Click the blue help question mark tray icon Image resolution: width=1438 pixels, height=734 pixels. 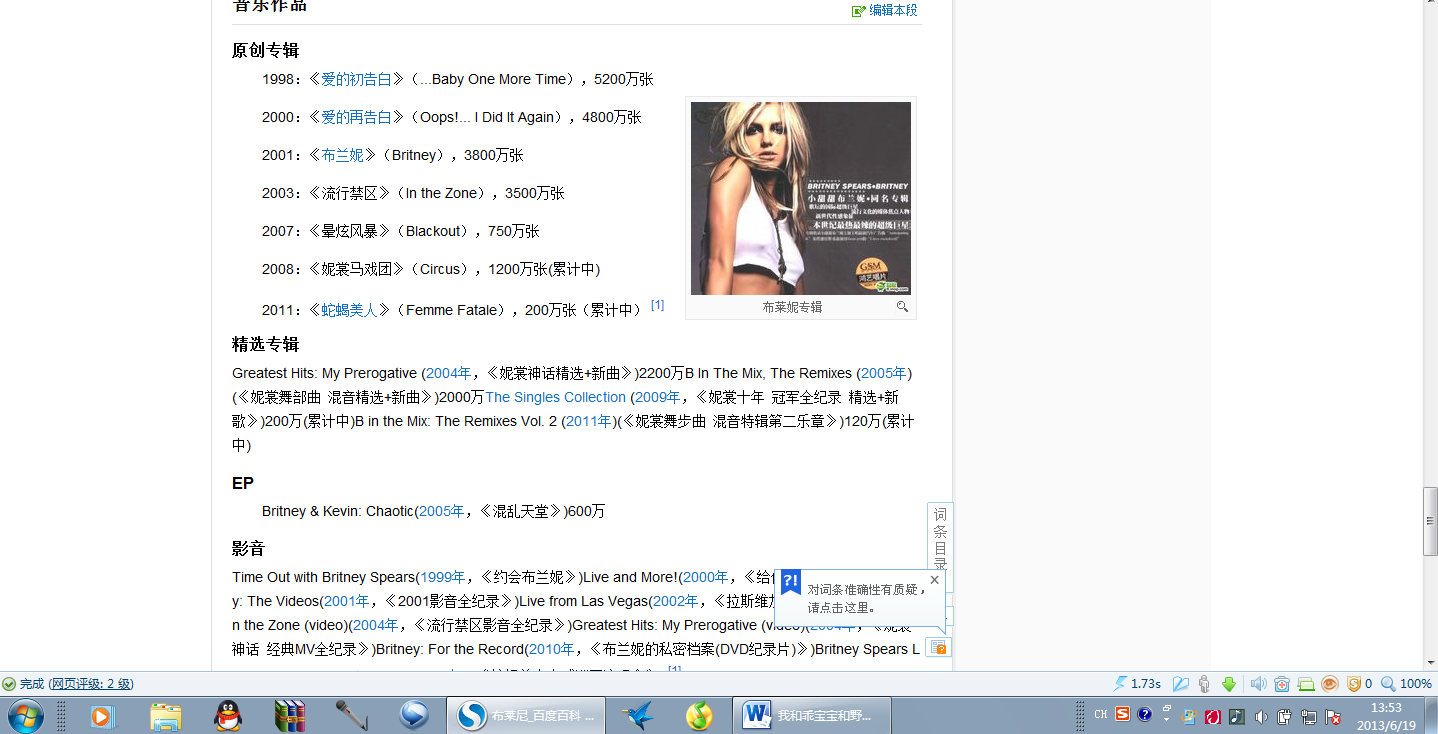click(1145, 714)
